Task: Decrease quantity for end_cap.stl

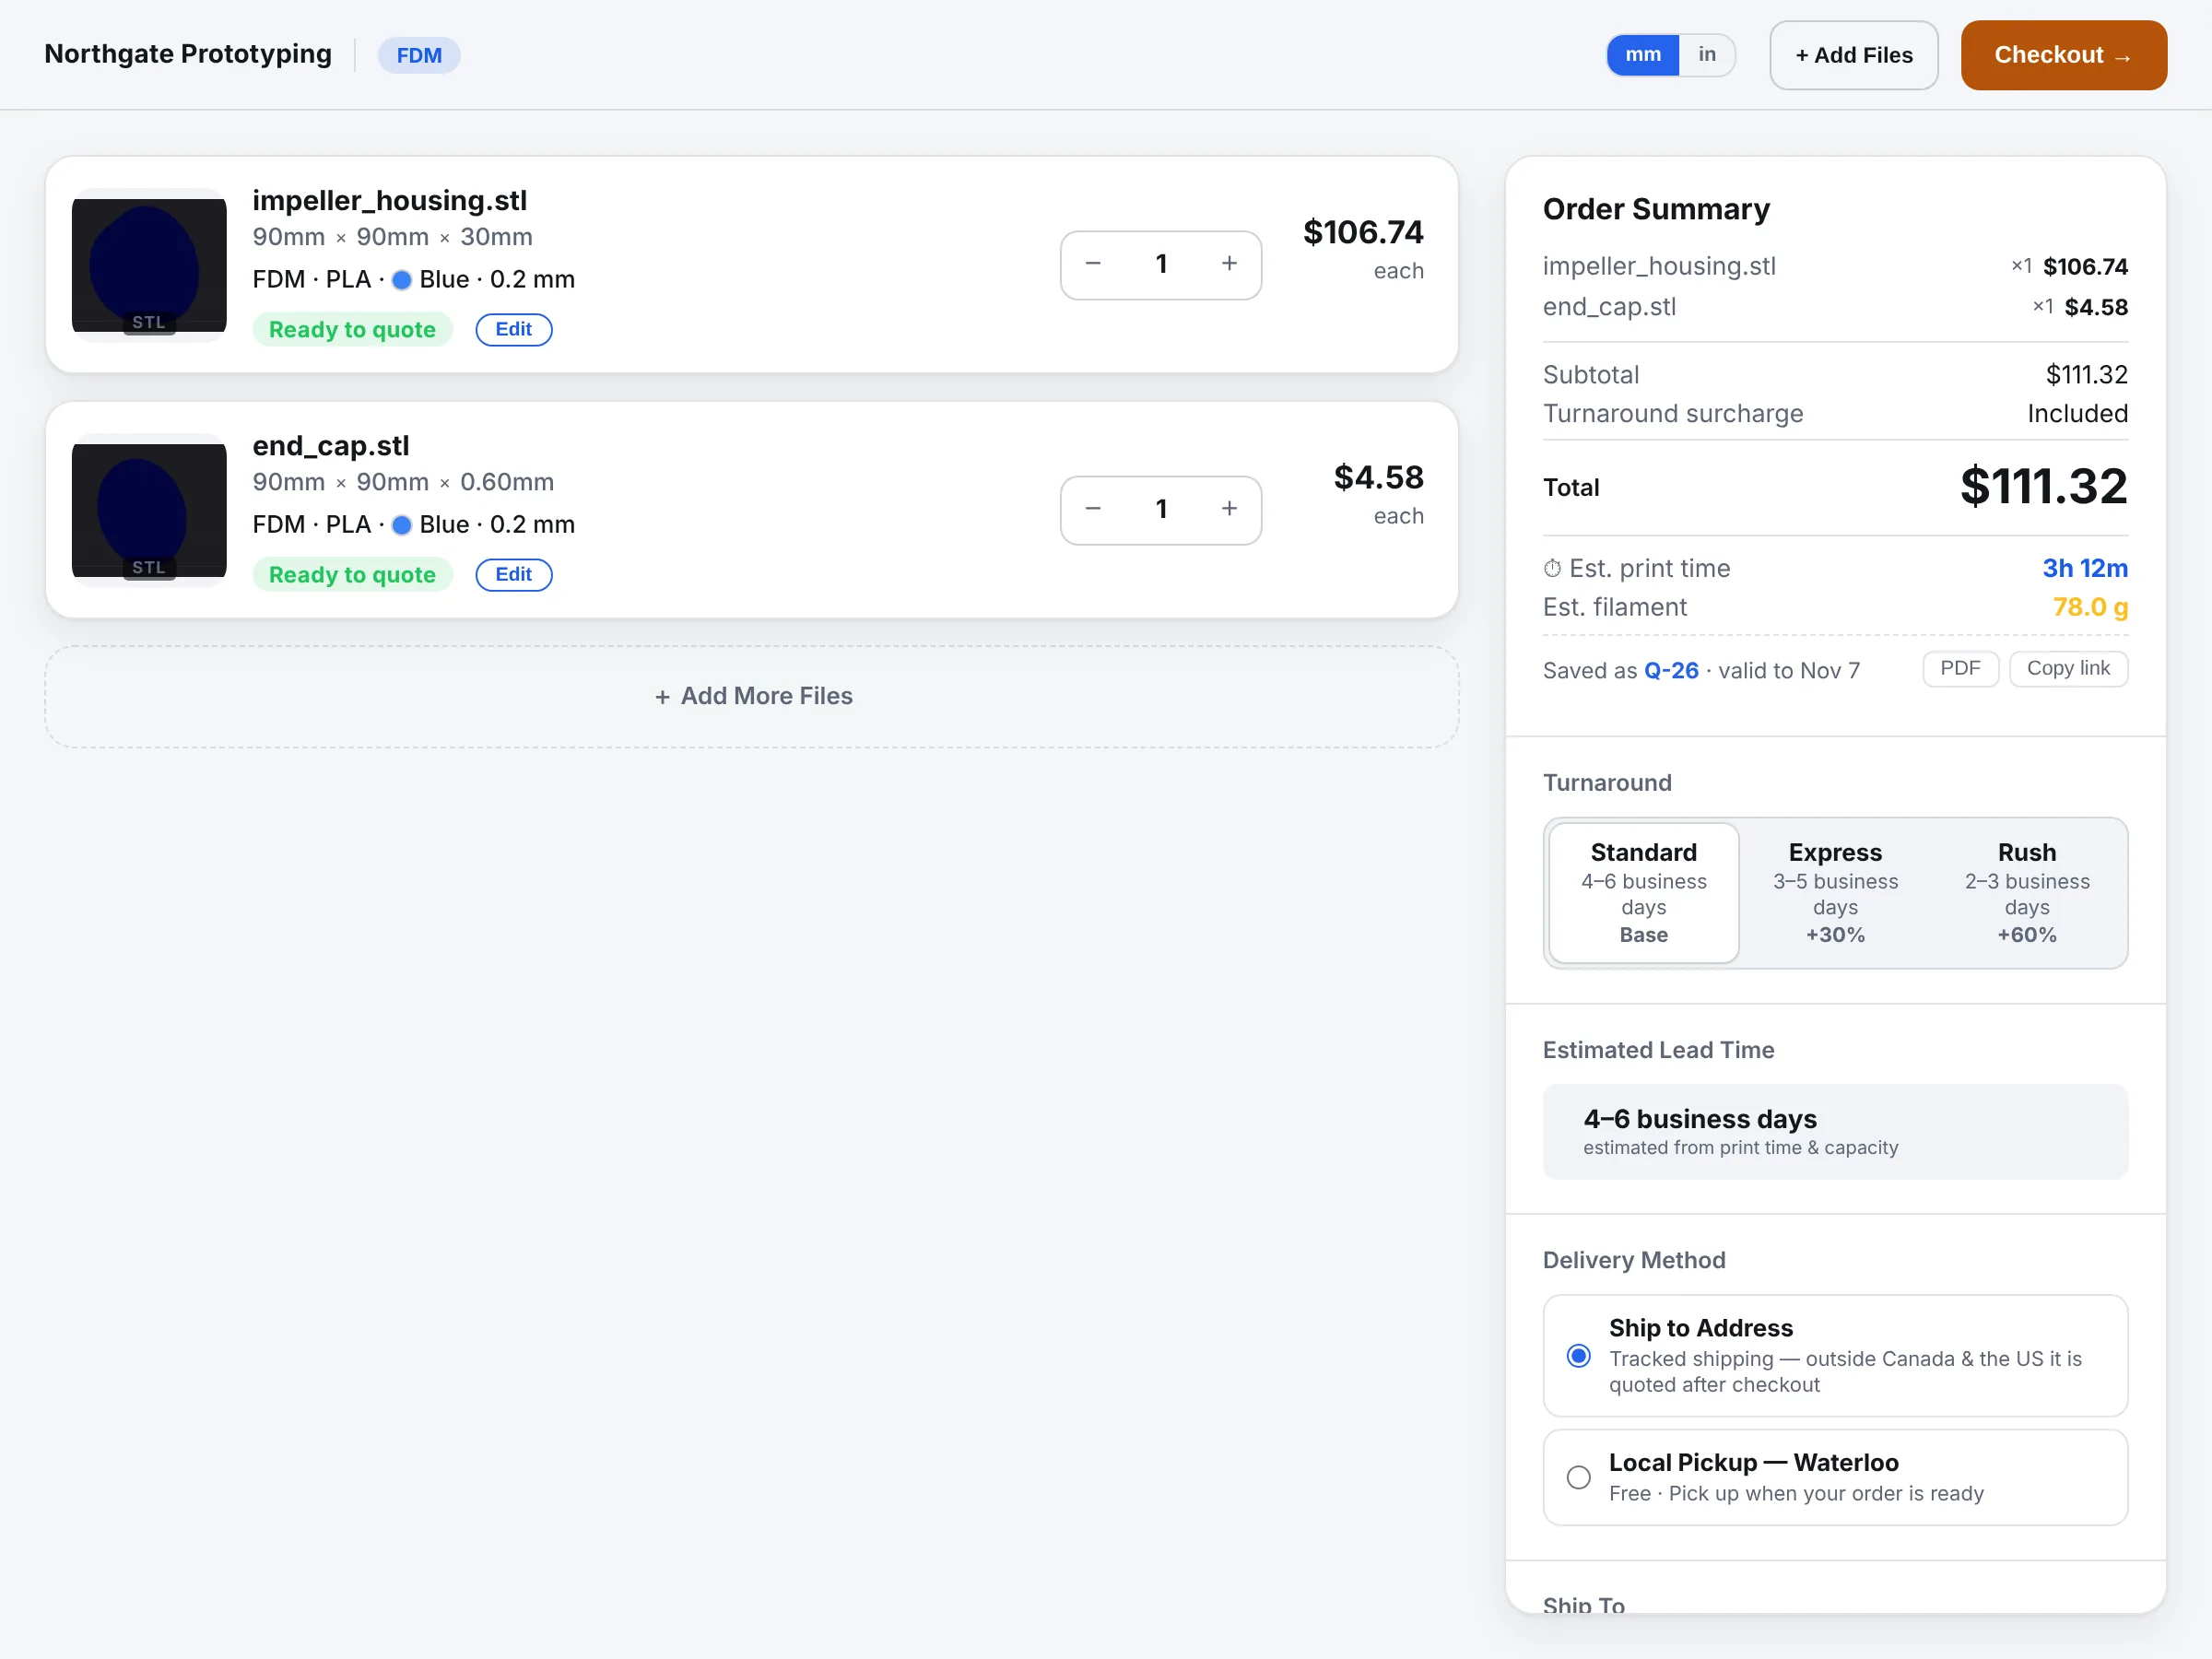Action: (1093, 510)
